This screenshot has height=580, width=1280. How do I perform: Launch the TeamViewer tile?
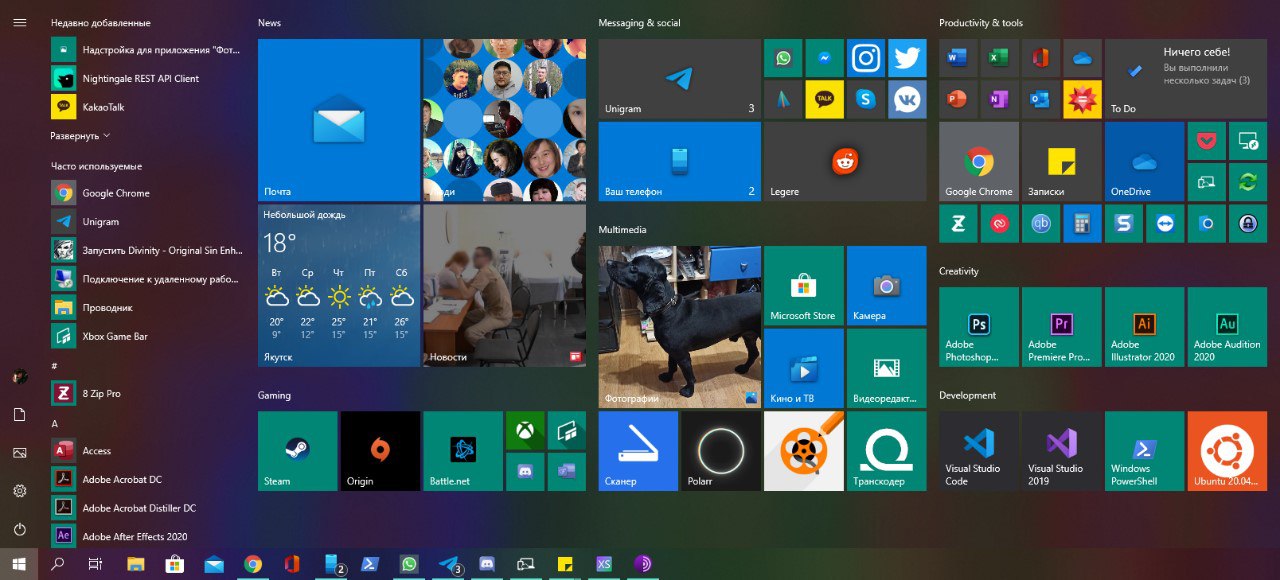click(1165, 224)
